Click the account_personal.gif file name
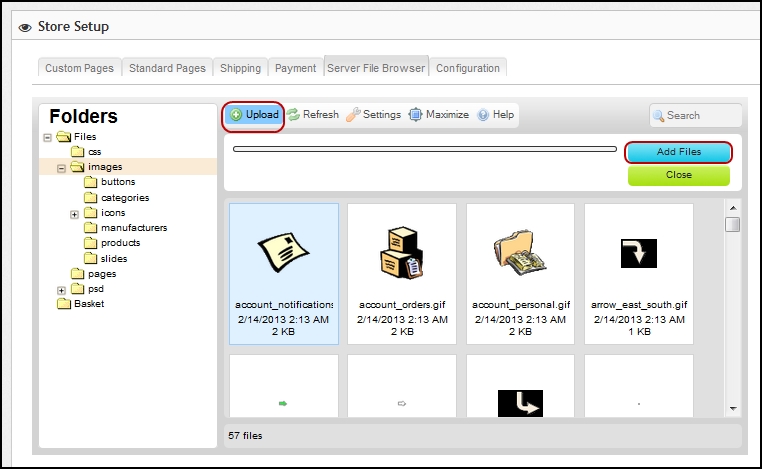The width and height of the screenshot is (762, 469). click(521, 305)
